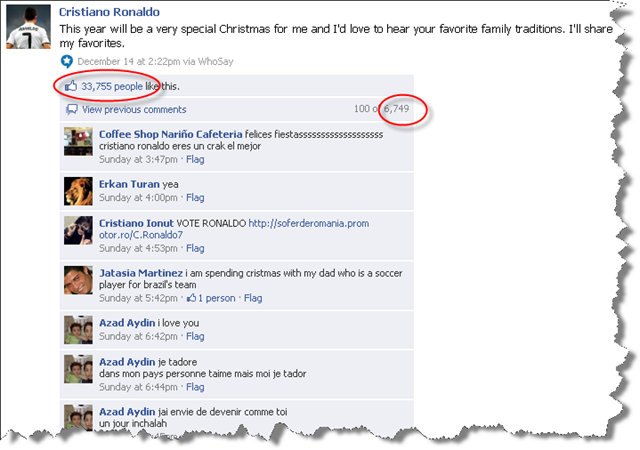This screenshot has height=450, width=640.
Task: Open Cristiano Ronaldo's profile picture
Action: coord(29,27)
